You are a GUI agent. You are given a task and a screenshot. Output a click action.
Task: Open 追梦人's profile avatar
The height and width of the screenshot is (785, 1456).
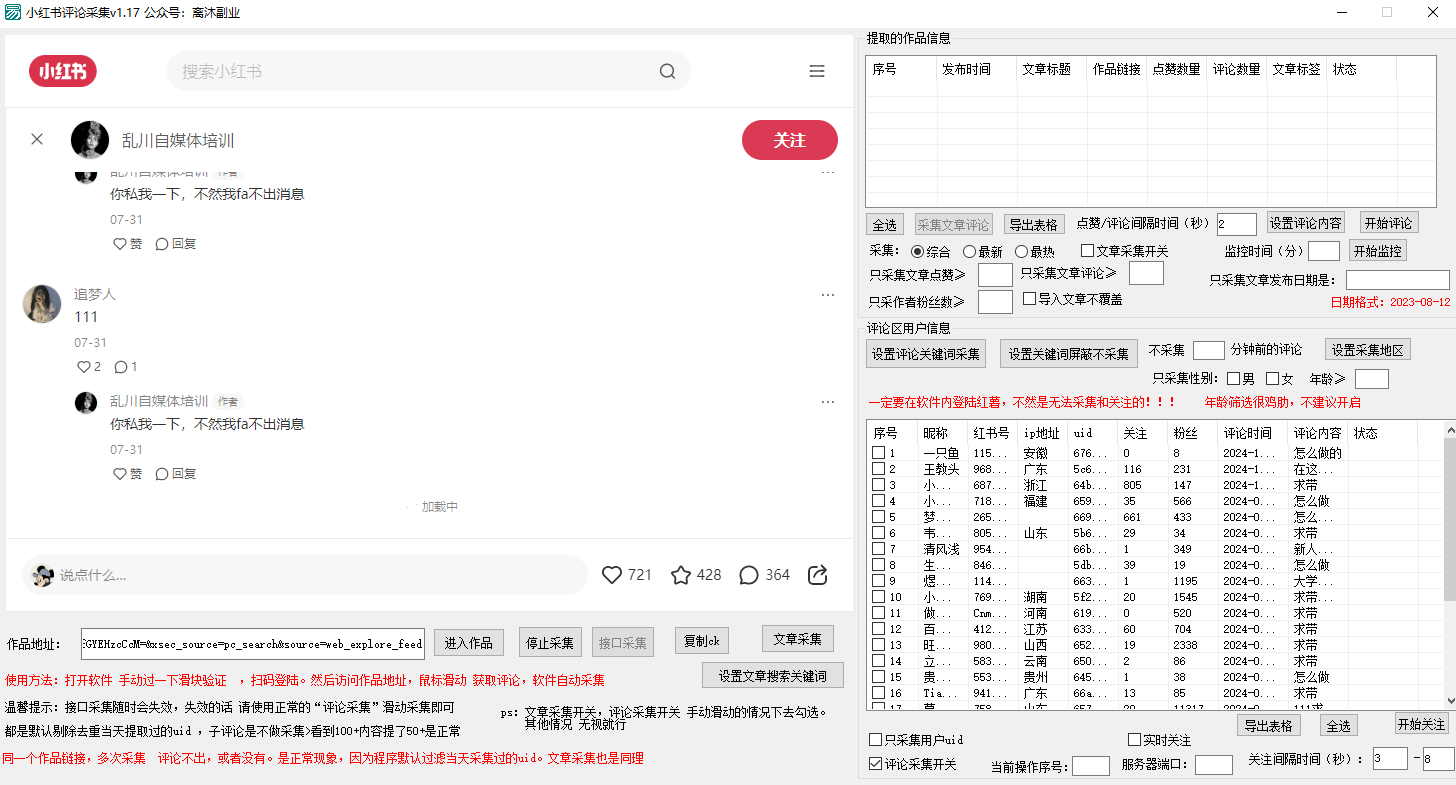[x=42, y=303]
